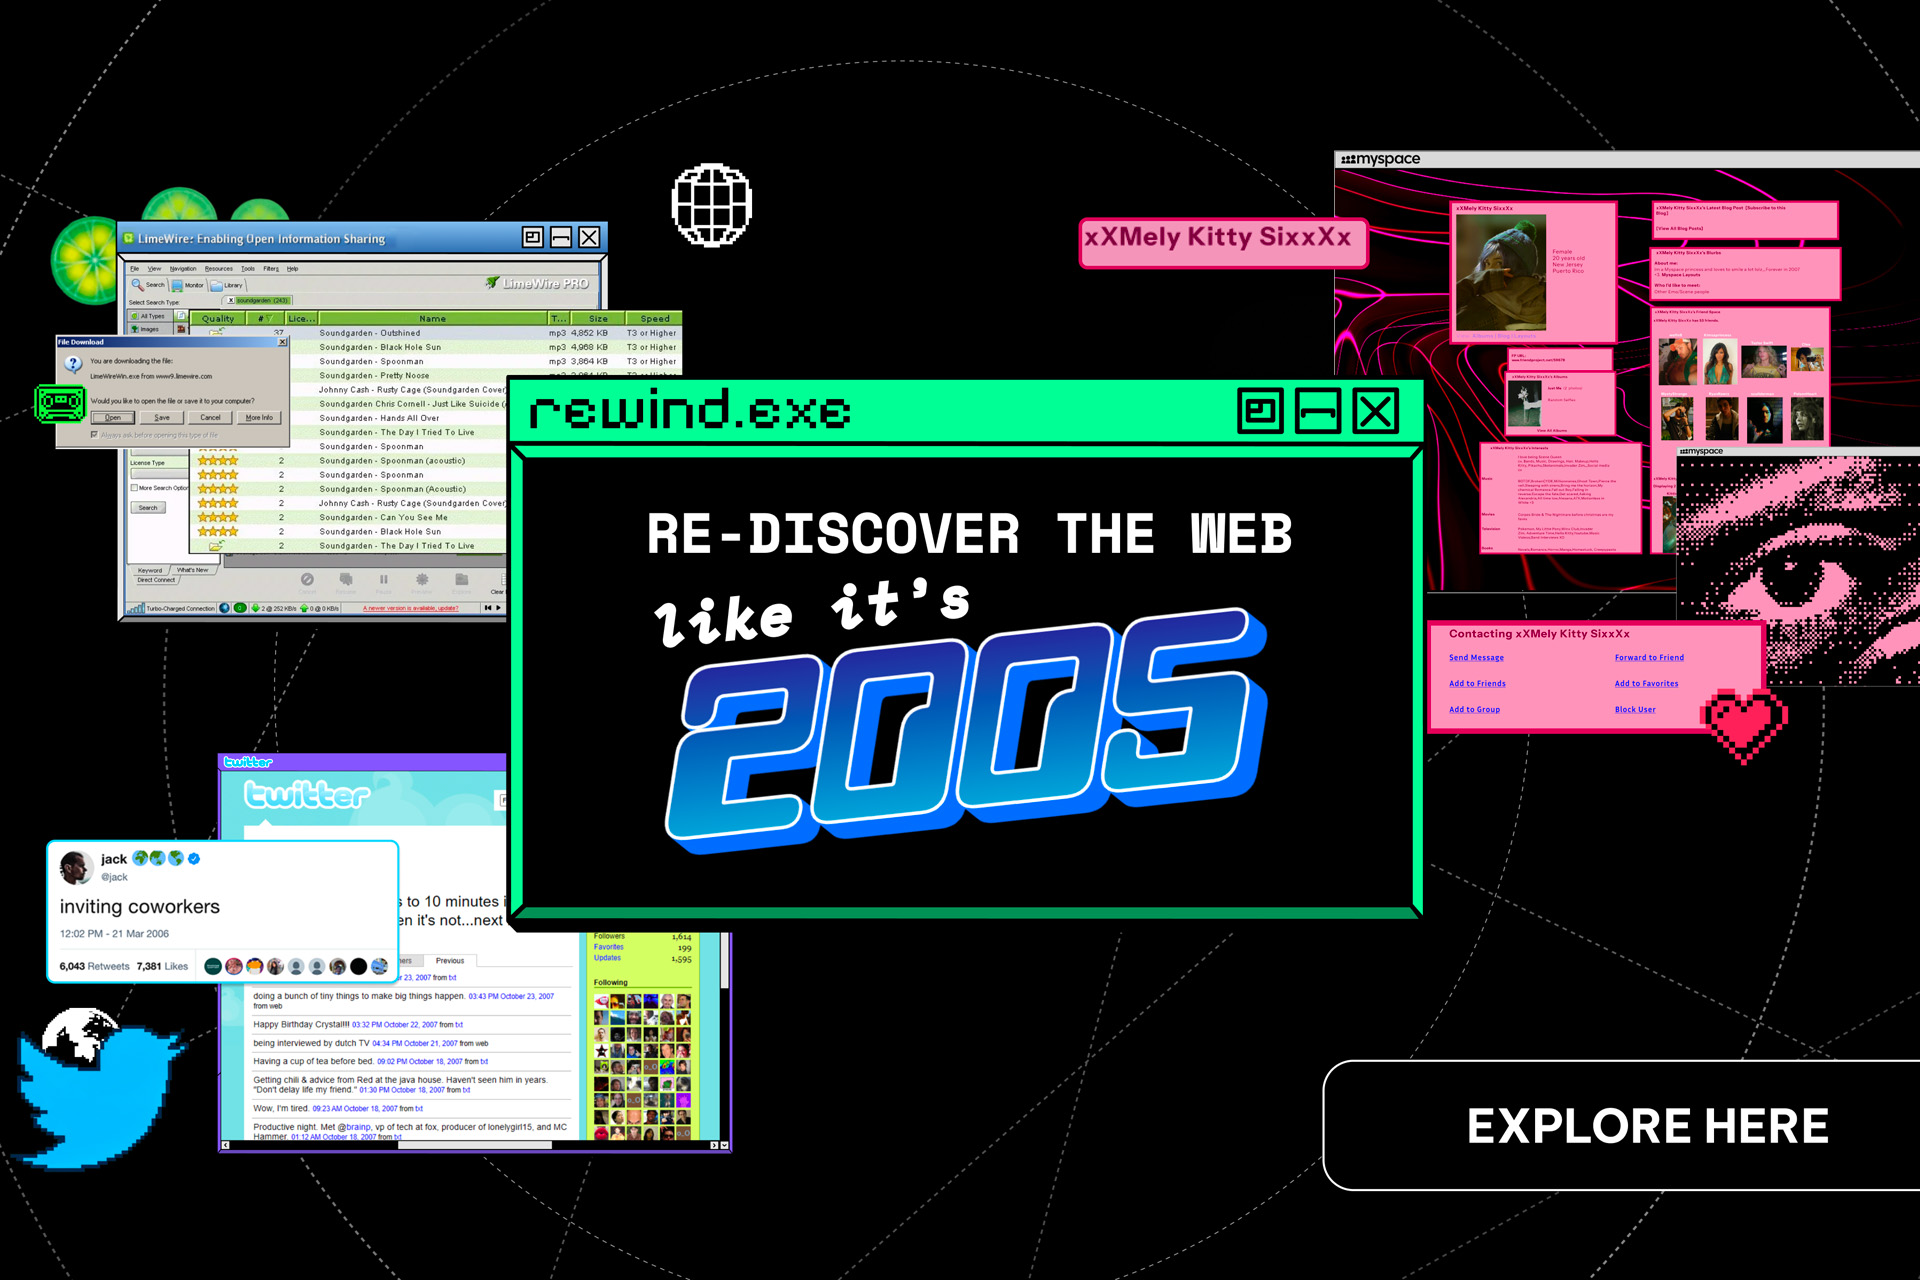Click the green cassette tape icon
Screen dimensions: 1920x1280
[x=61, y=403]
